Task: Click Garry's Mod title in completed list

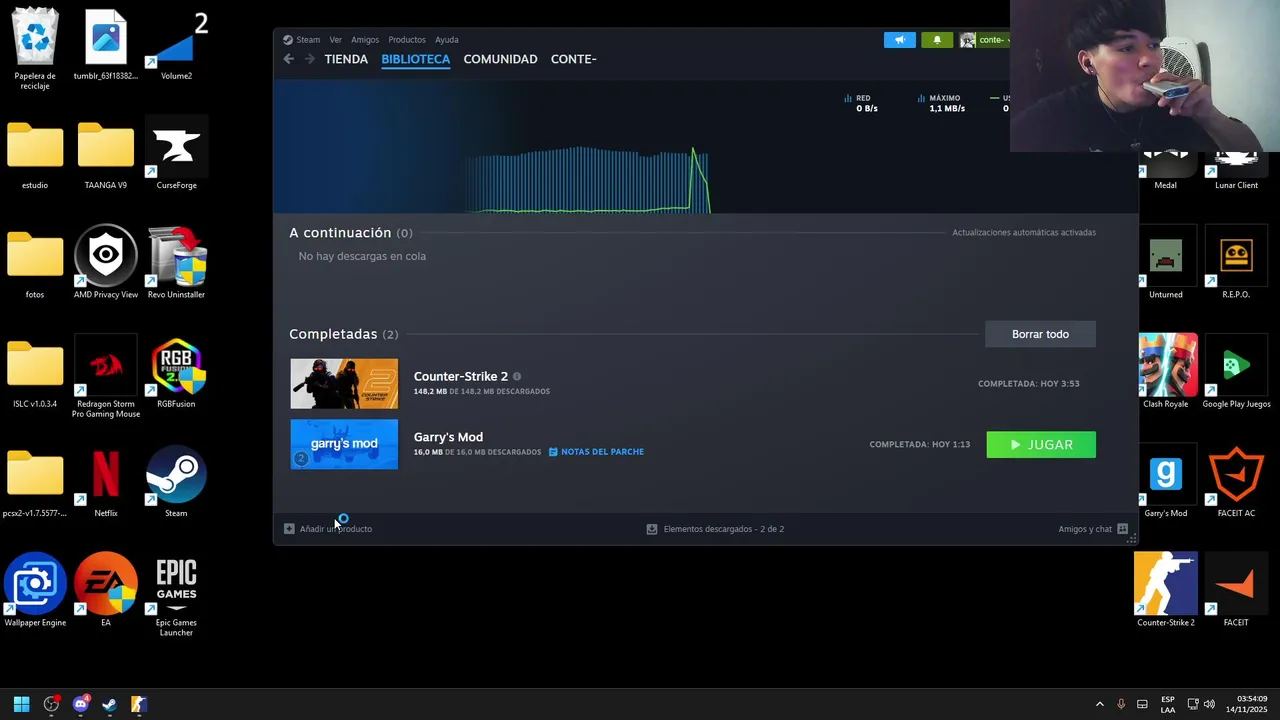Action: coord(448,437)
